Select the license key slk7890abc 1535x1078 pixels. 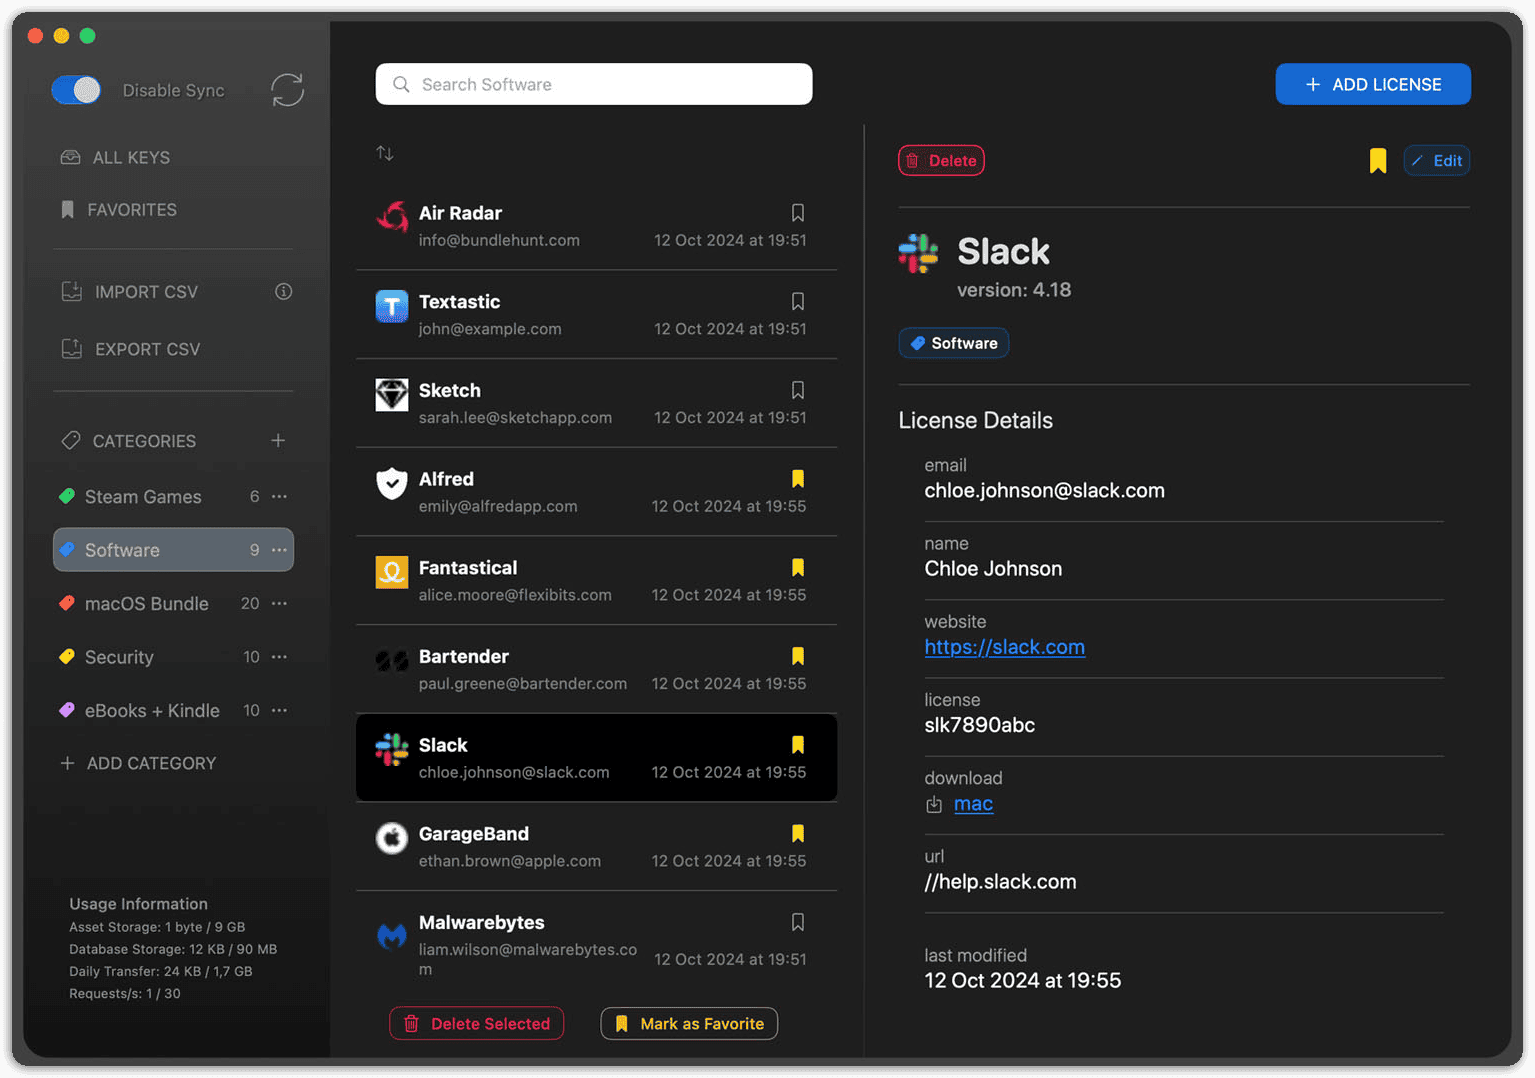click(979, 725)
